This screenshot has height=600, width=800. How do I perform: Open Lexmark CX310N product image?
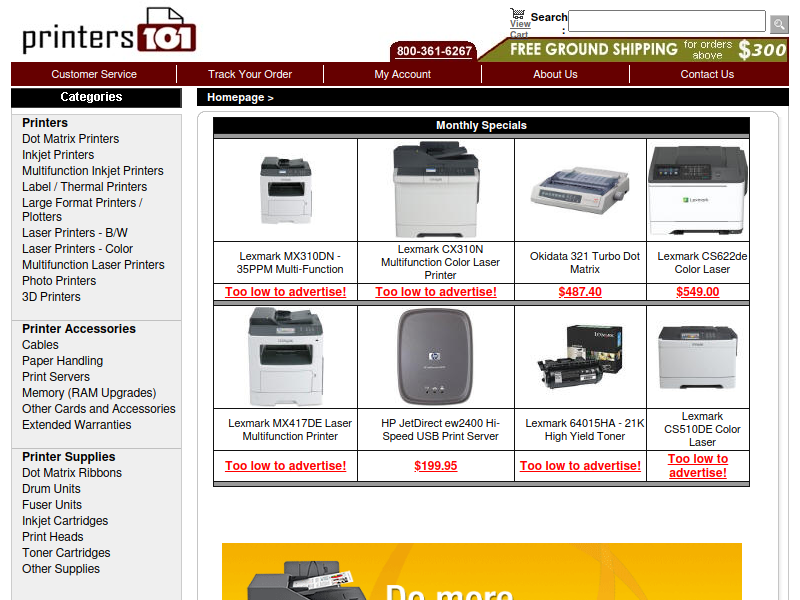coord(436,190)
